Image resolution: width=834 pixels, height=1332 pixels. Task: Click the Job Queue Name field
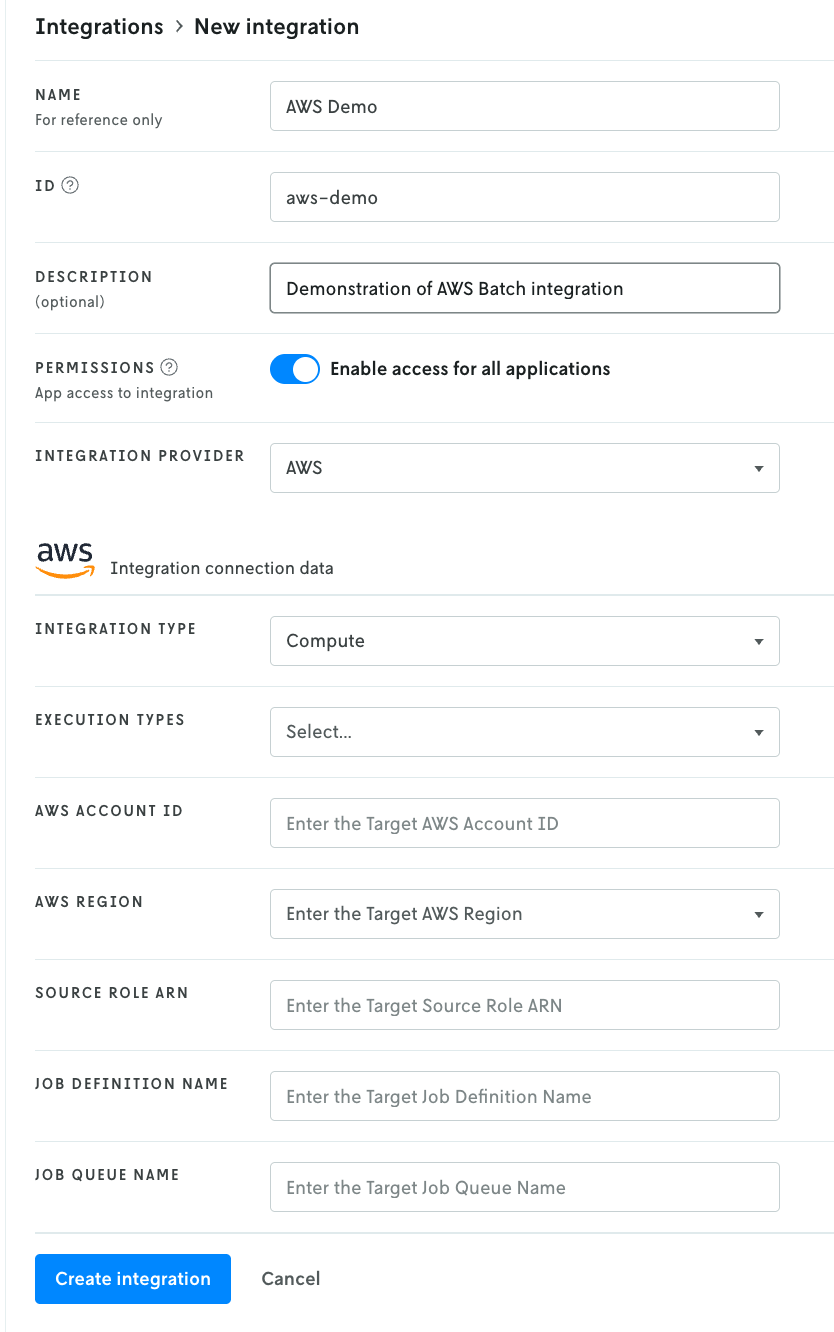point(524,1186)
